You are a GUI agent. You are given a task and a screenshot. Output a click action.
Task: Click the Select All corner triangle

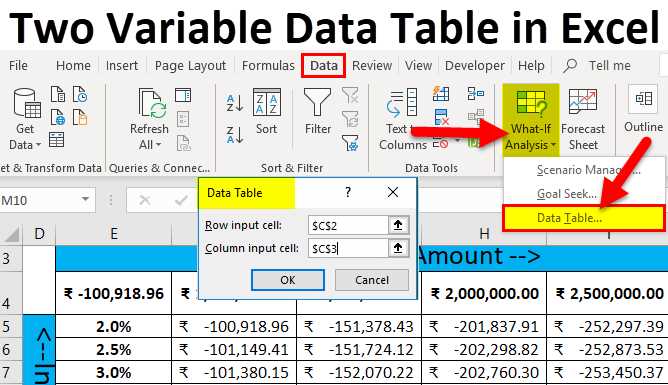click(11, 234)
